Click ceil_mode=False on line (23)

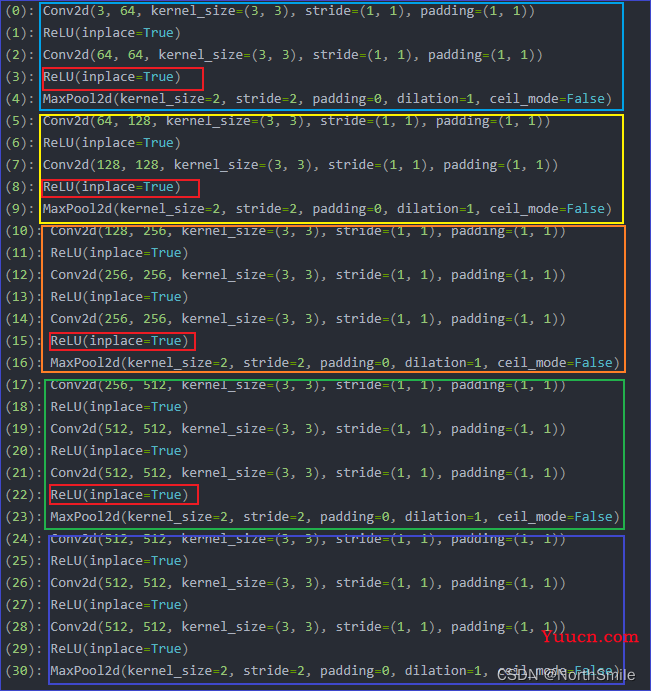pos(555,517)
